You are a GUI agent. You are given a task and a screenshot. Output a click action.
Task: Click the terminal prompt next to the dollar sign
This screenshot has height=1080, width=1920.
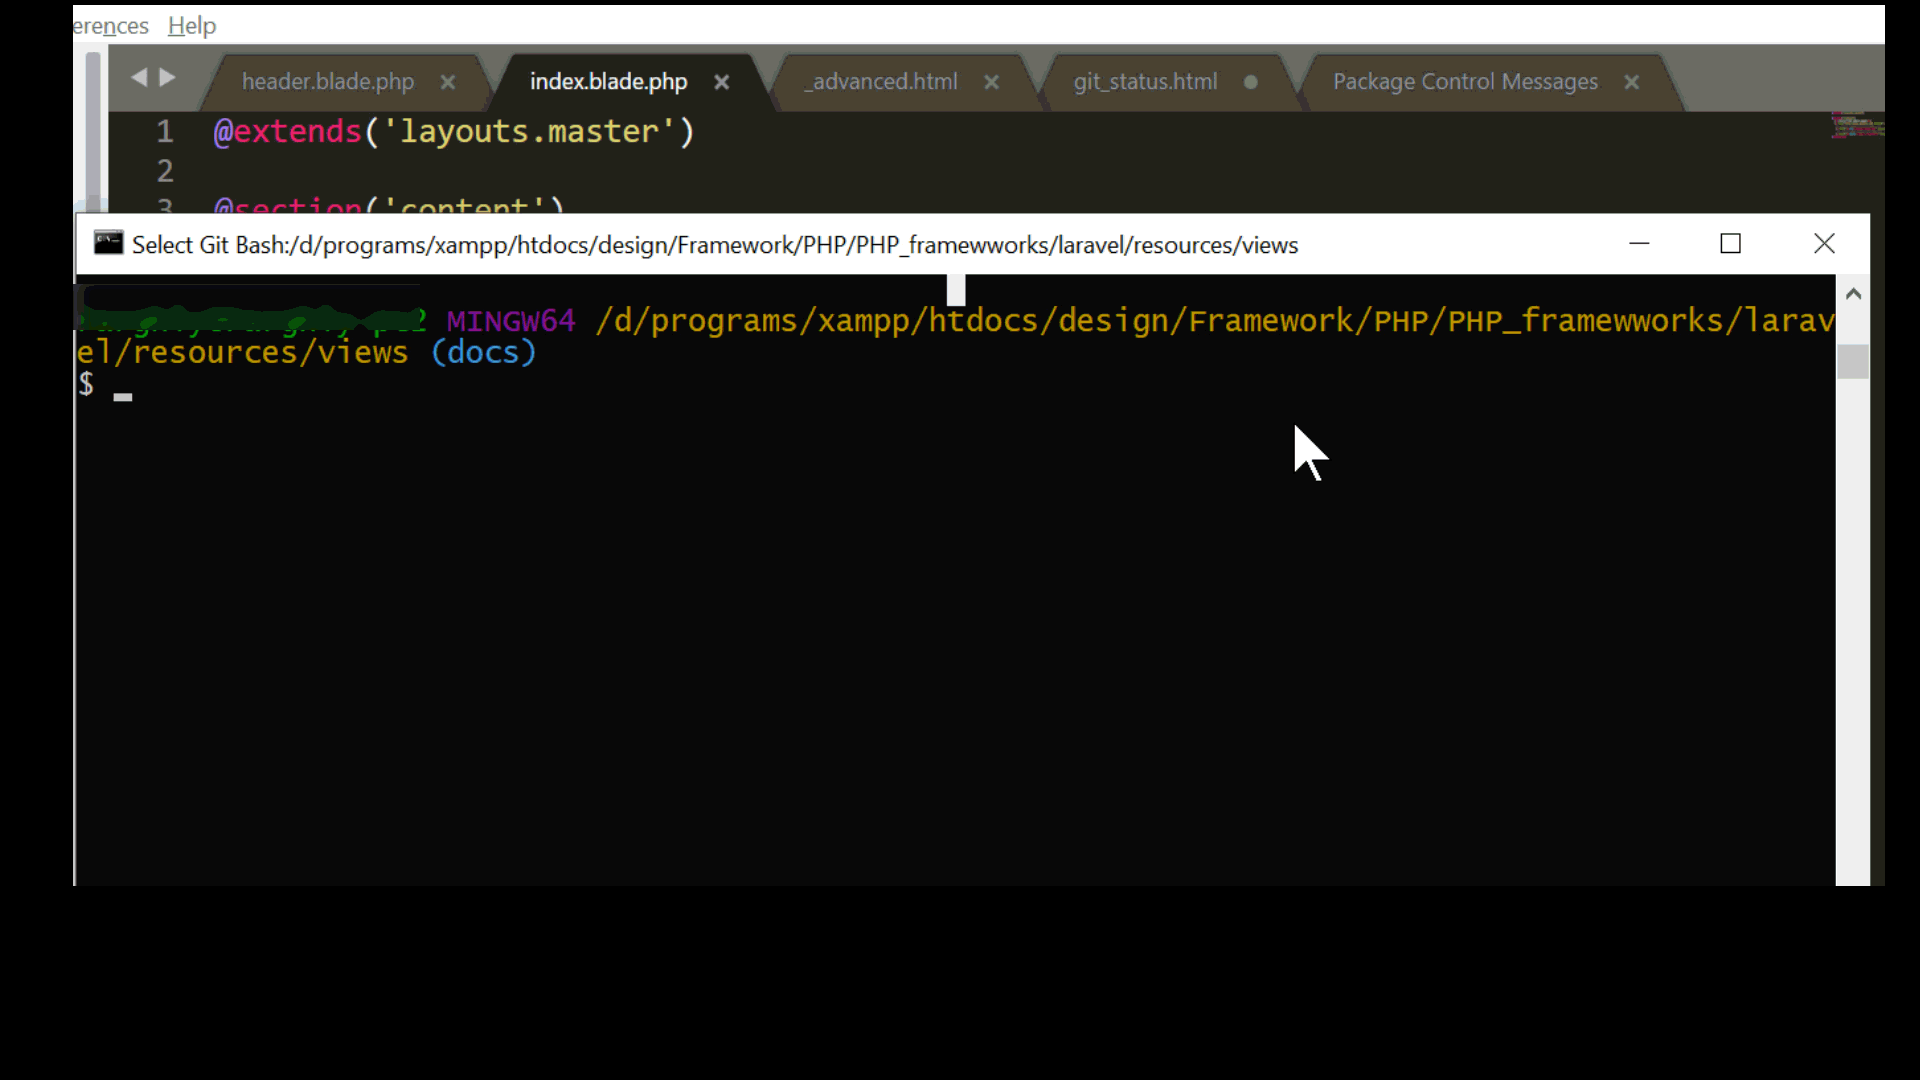(x=122, y=390)
